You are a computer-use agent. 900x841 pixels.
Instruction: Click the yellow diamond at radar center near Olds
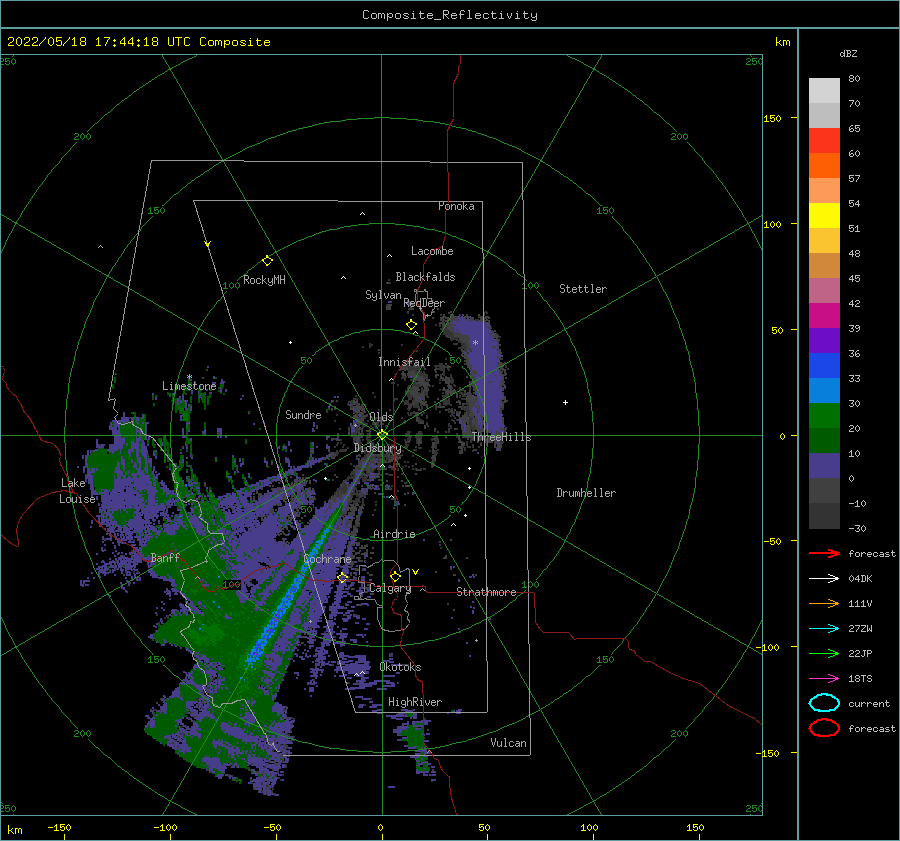382,435
